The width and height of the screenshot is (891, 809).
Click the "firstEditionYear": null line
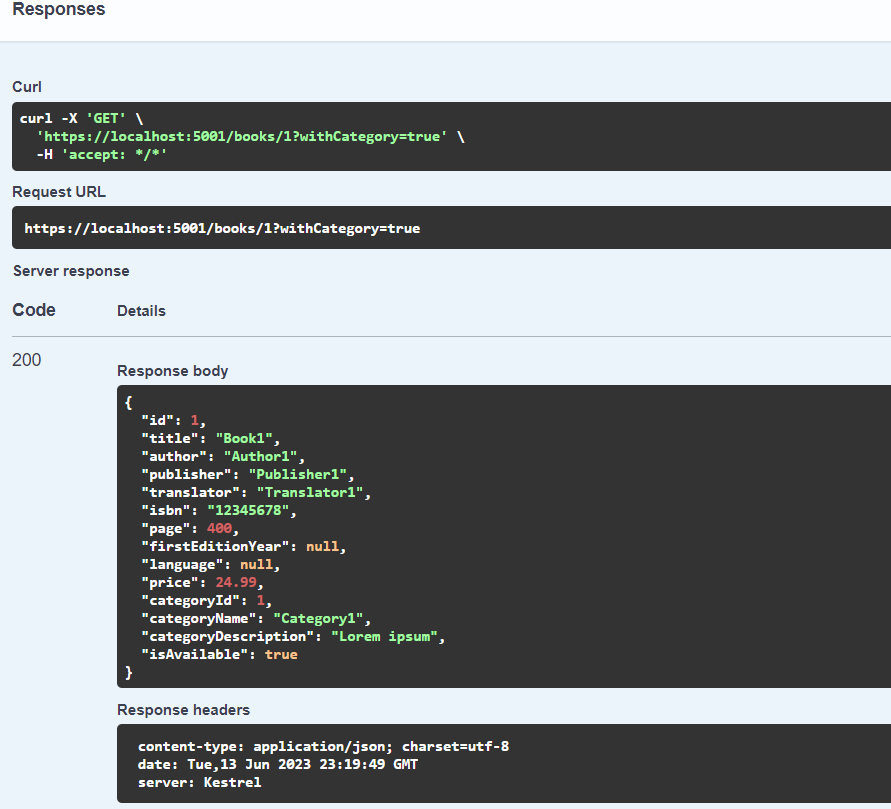coord(243,547)
